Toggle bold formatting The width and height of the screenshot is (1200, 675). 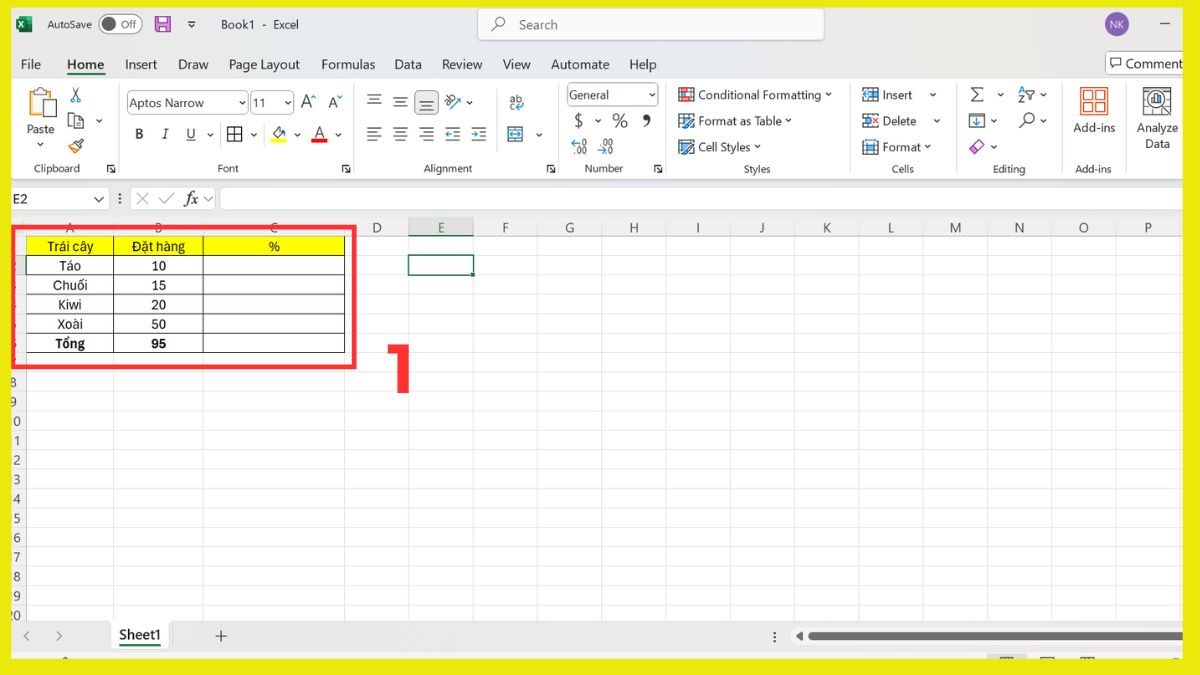coord(139,133)
